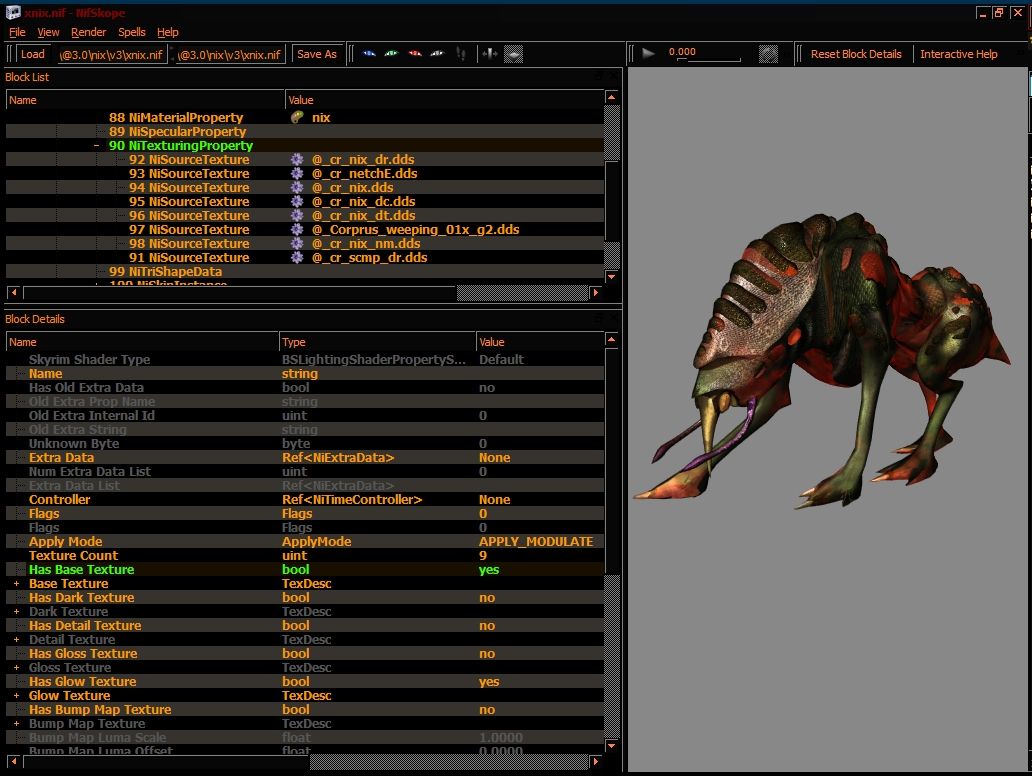Expand the Bump Map Texture row
Image resolution: width=1032 pixels, height=776 pixels.
pos(16,723)
